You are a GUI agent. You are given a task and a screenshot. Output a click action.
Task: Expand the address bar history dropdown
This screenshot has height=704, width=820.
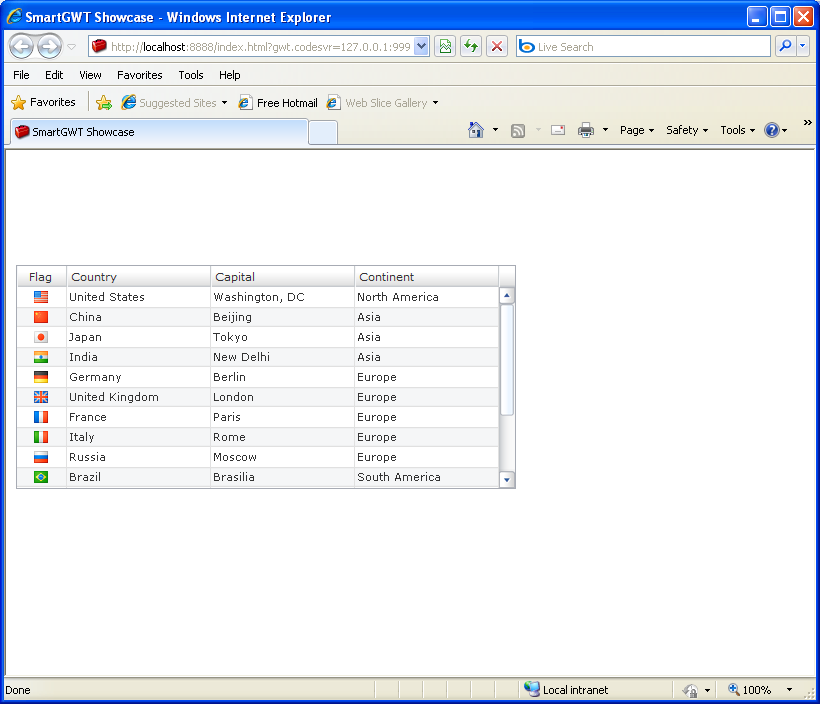(x=422, y=47)
